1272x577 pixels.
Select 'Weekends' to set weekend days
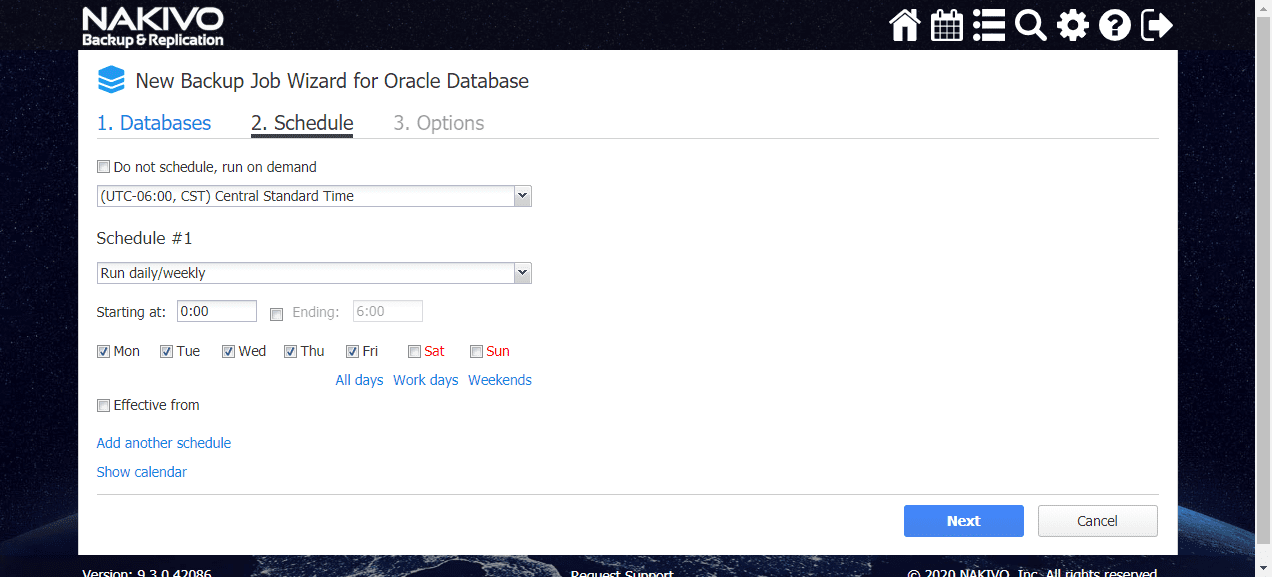[x=499, y=380]
